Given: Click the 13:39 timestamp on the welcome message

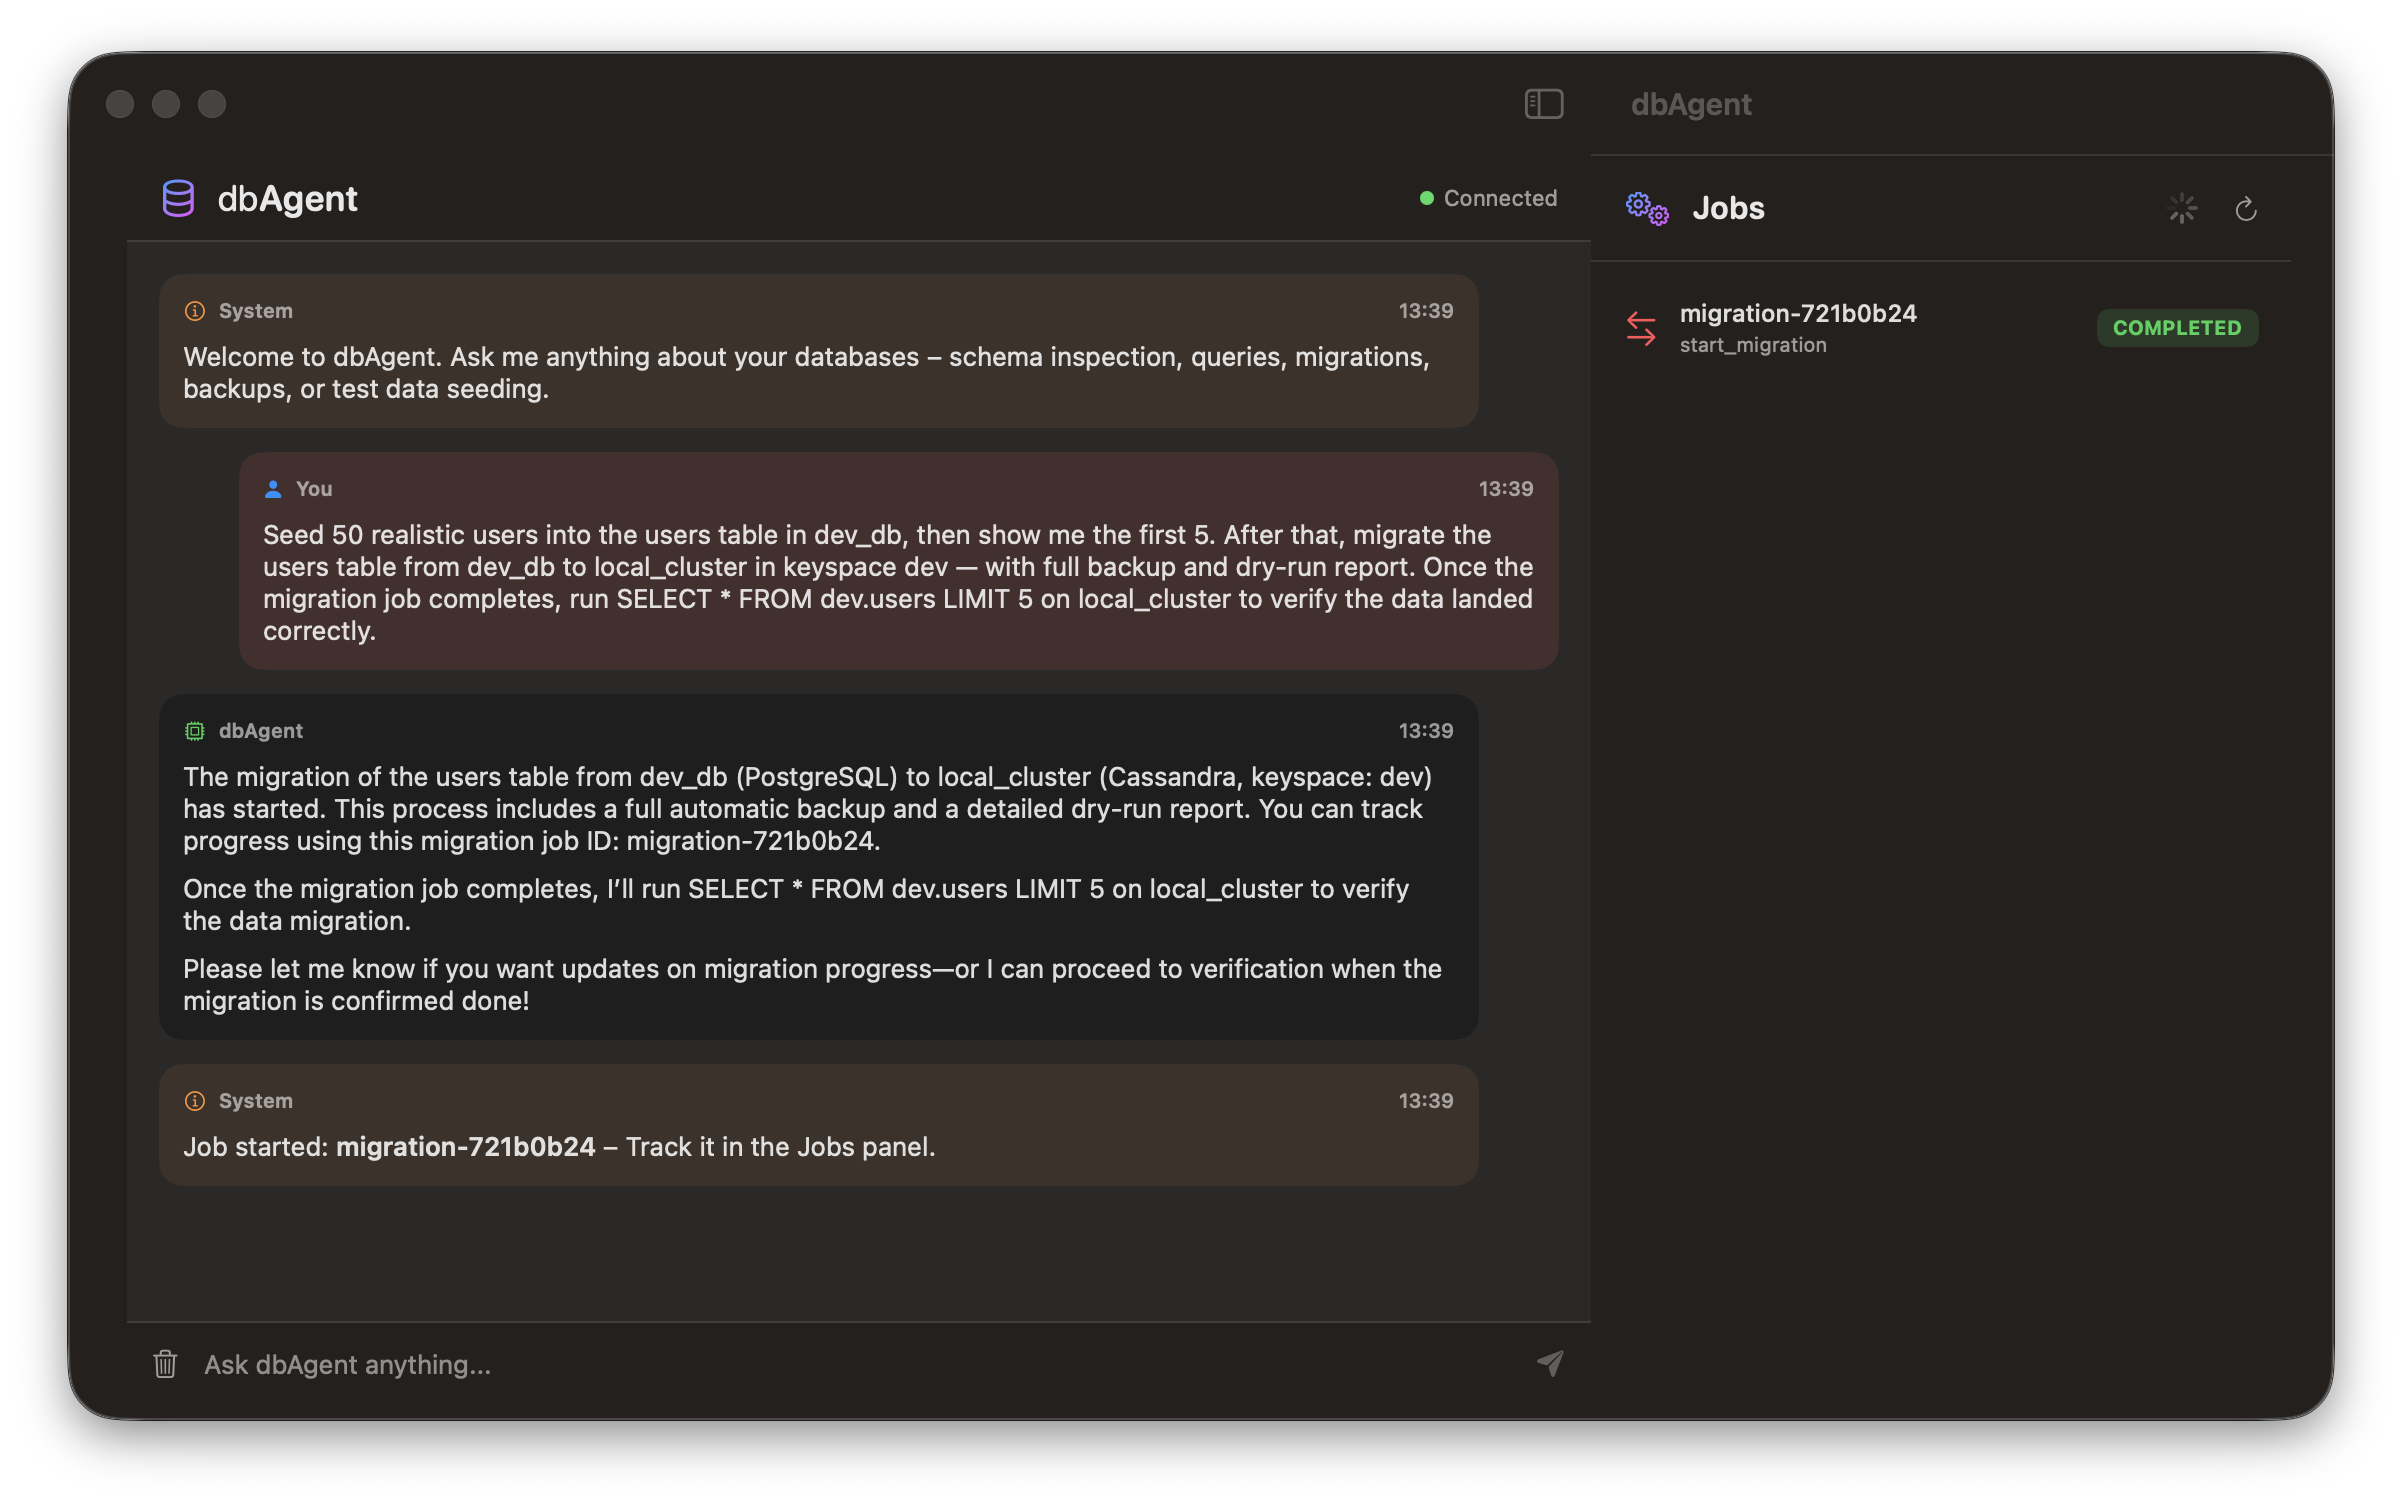Looking at the screenshot, I should [1424, 310].
